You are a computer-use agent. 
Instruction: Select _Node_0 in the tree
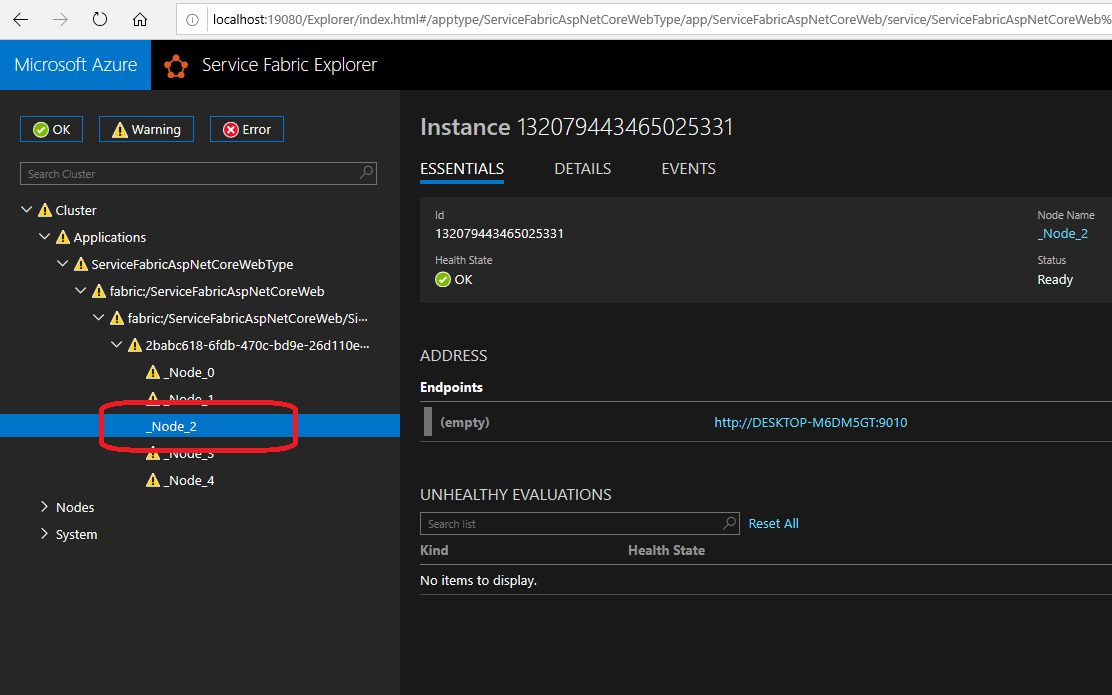[189, 372]
